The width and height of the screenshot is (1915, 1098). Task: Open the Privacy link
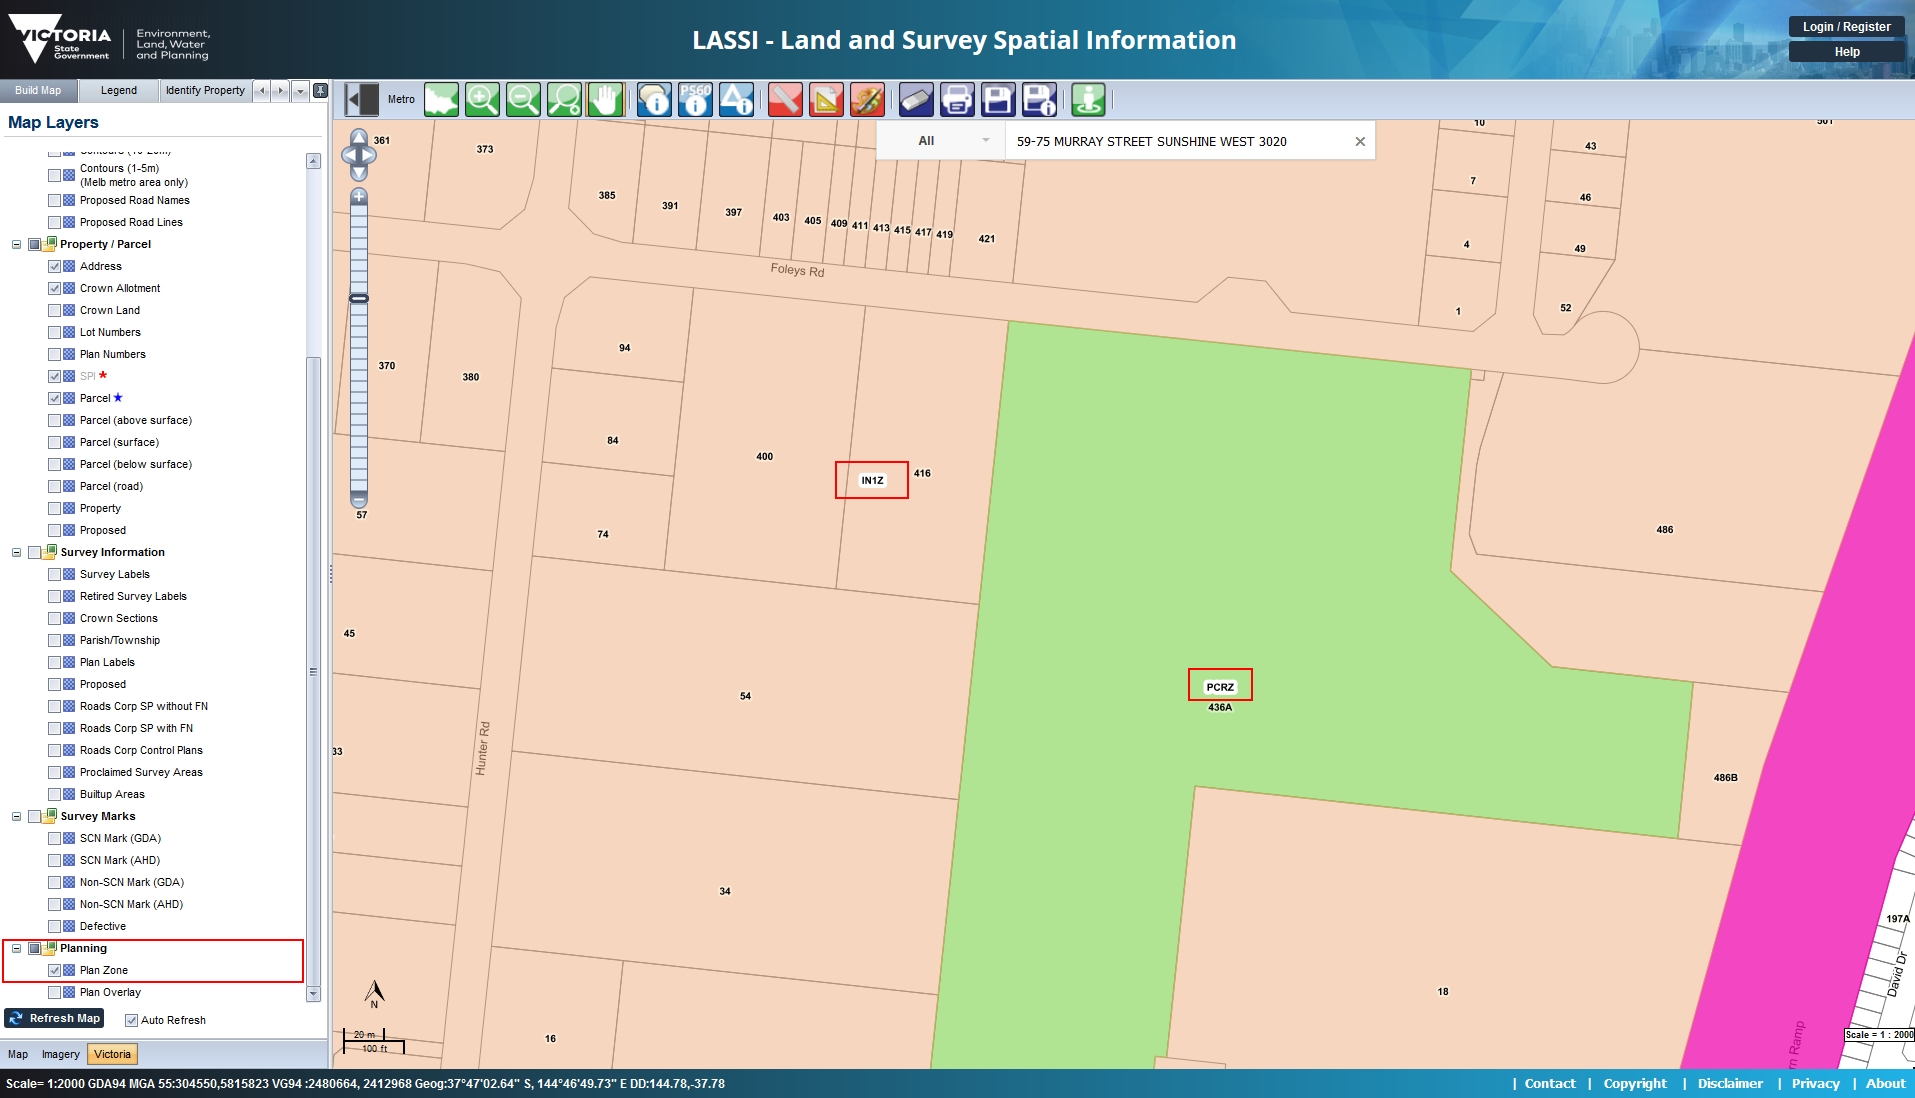[1815, 1083]
